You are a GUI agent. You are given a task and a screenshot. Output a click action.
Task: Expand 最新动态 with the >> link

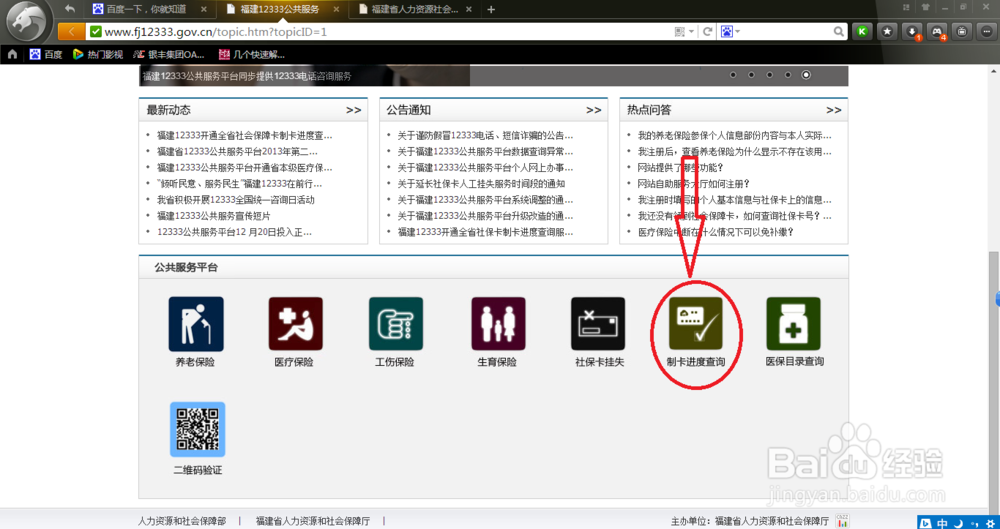click(354, 110)
